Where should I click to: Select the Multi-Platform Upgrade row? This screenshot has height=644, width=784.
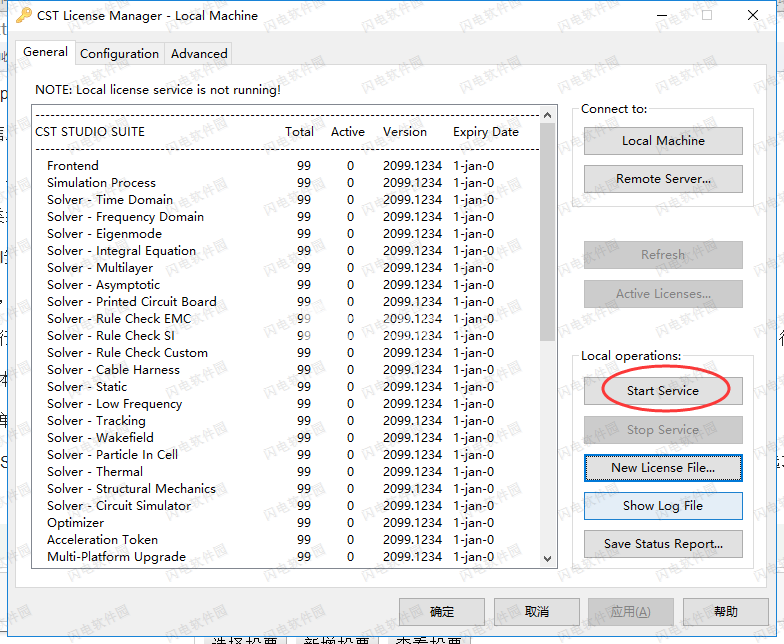pos(270,557)
